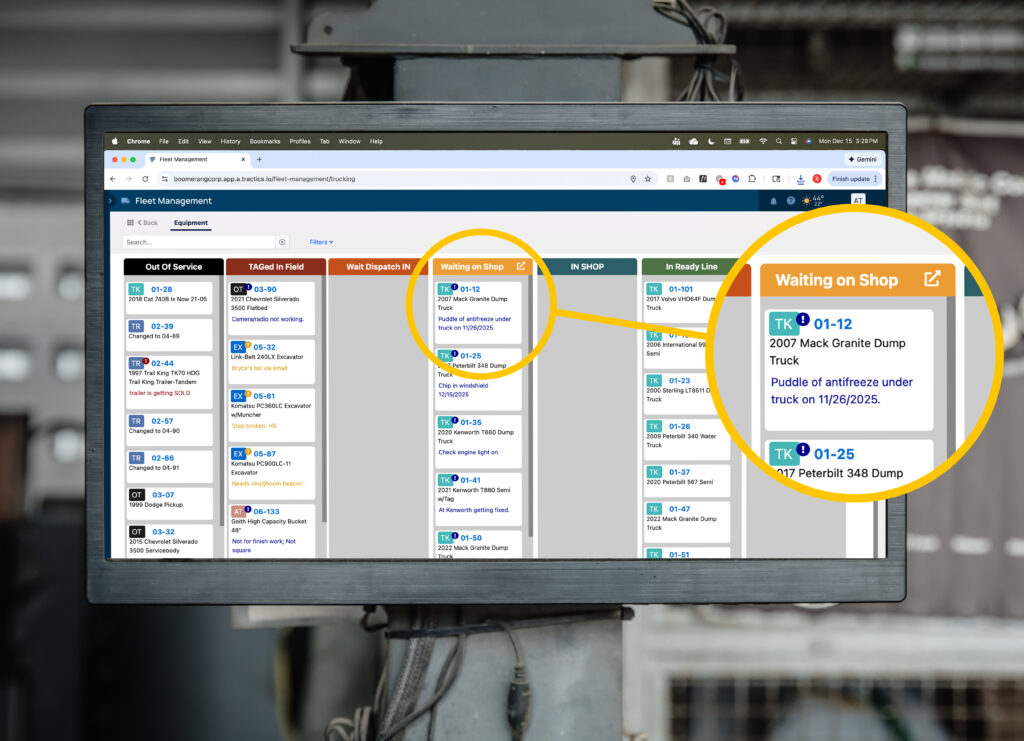Open the AT user avatar menu

point(857,201)
